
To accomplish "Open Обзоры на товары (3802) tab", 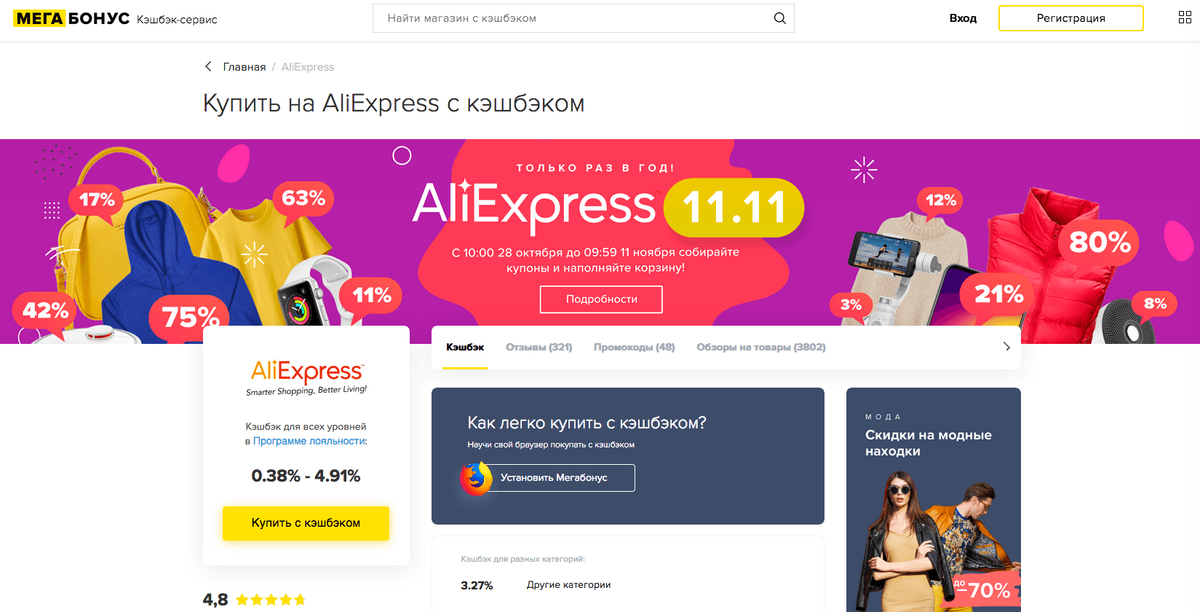I will tap(760, 347).
